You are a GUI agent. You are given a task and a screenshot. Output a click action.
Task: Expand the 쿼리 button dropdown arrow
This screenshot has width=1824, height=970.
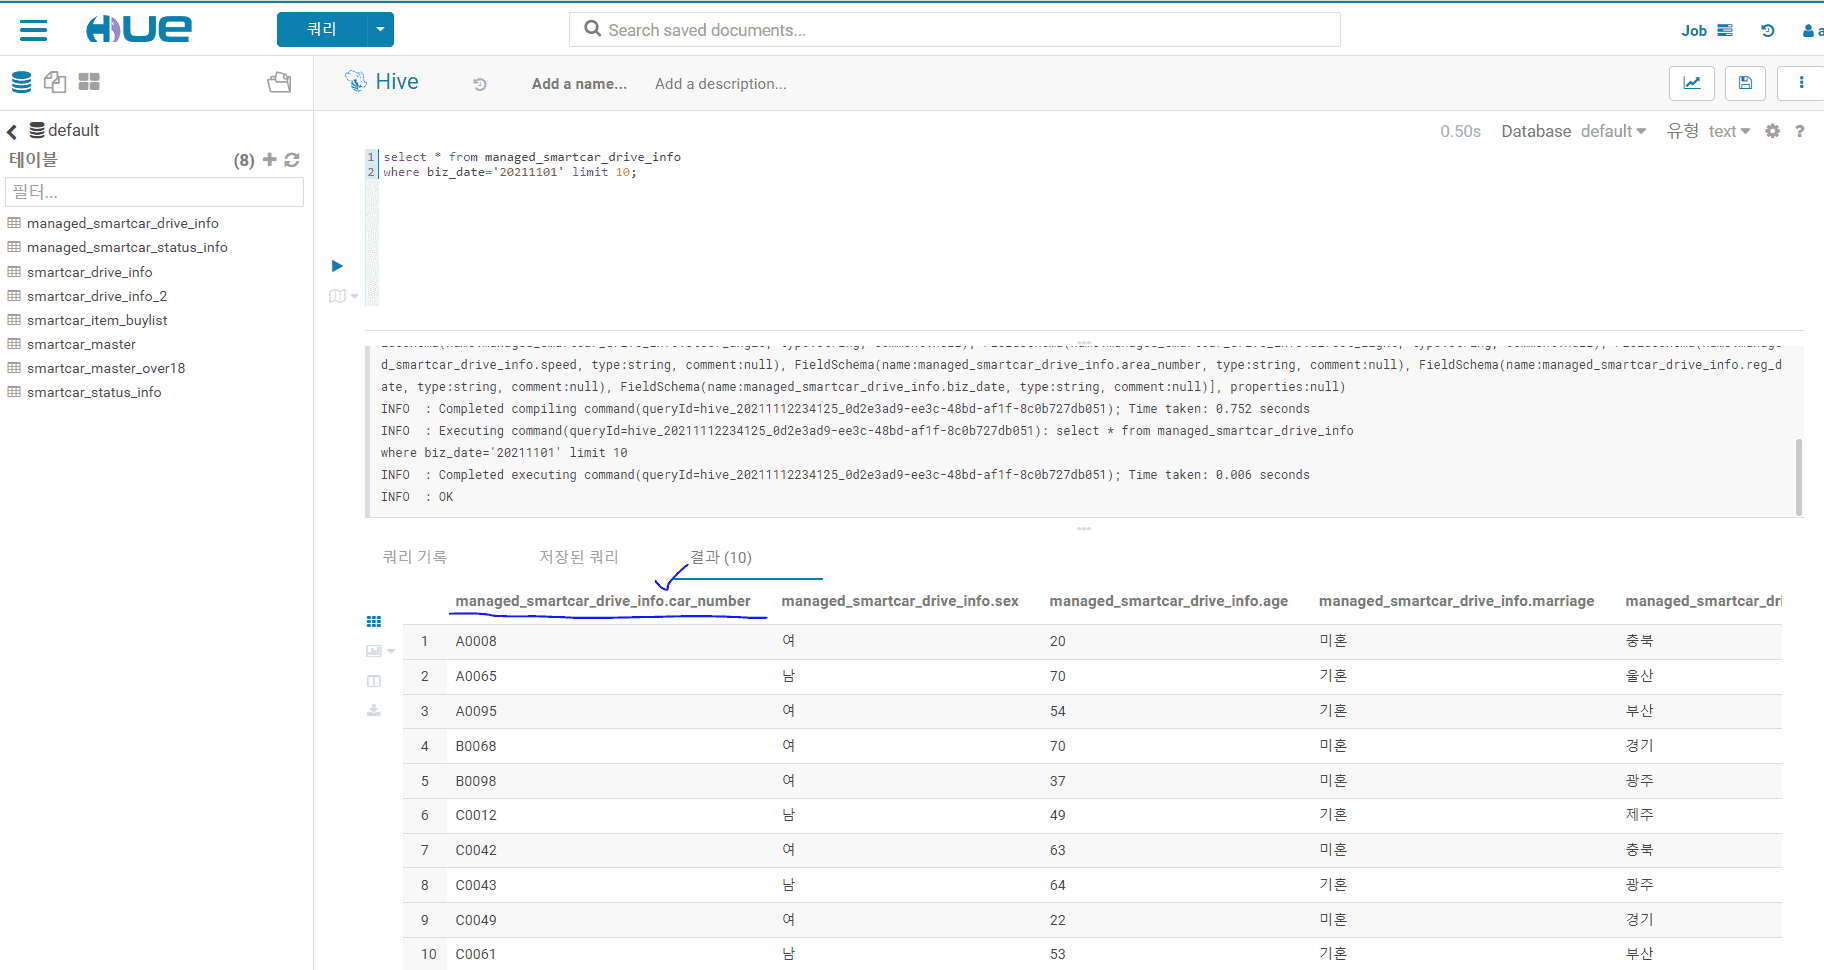(381, 30)
